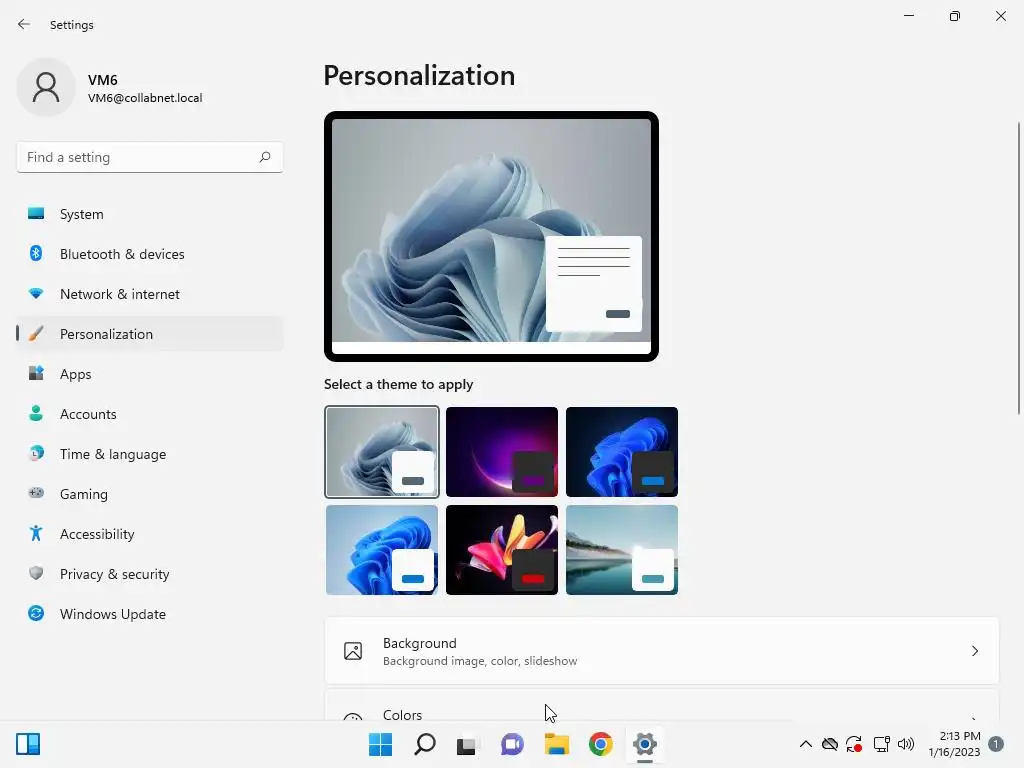Screen dimensions: 1024x768
Task: Apply the purple glow dark theme
Action: (x=502, y=452)
